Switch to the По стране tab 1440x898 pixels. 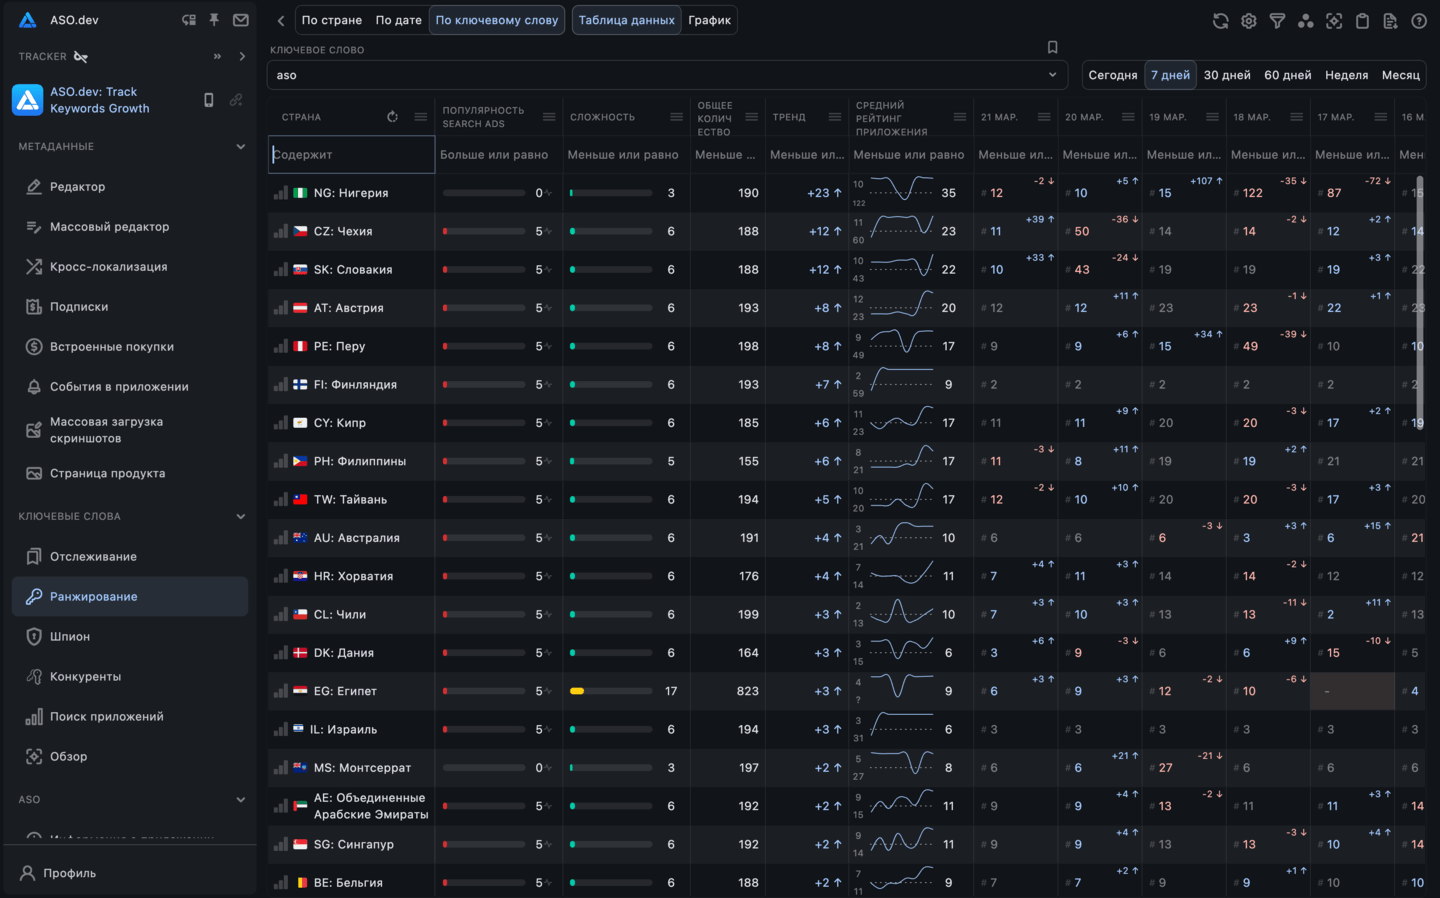click(331, 20)
